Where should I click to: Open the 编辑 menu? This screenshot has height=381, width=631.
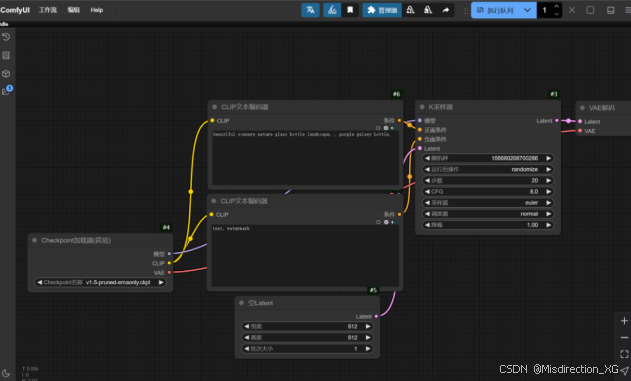[x=74, y=10]
